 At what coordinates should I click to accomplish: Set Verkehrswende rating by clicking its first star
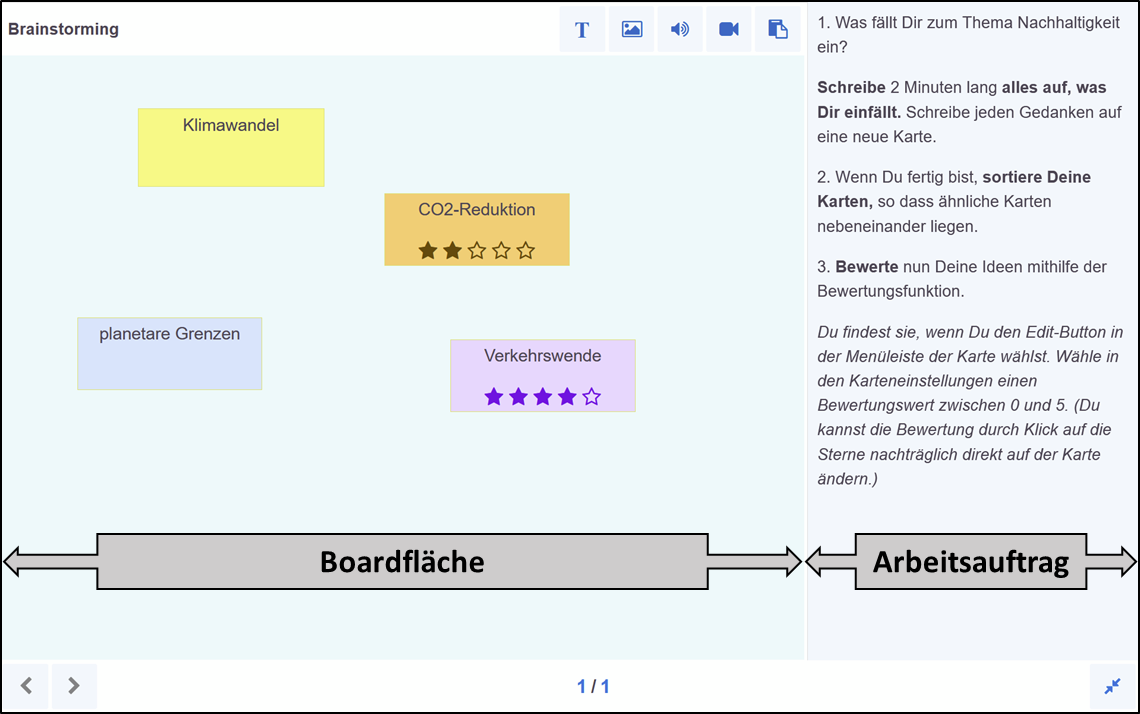tap(493, 397)
